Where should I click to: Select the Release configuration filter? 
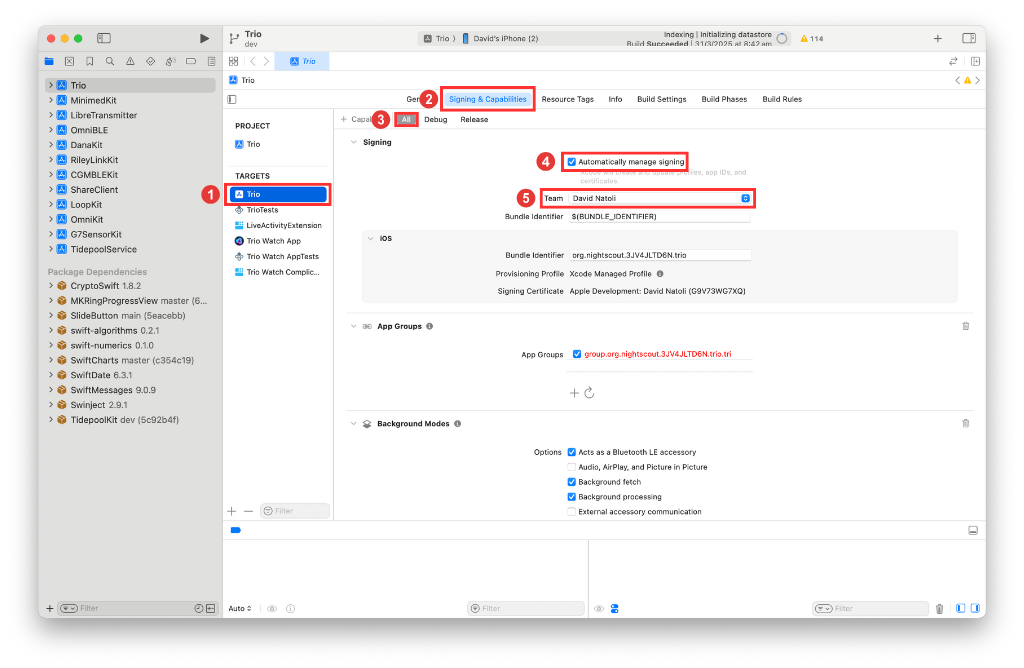point(474,119)
